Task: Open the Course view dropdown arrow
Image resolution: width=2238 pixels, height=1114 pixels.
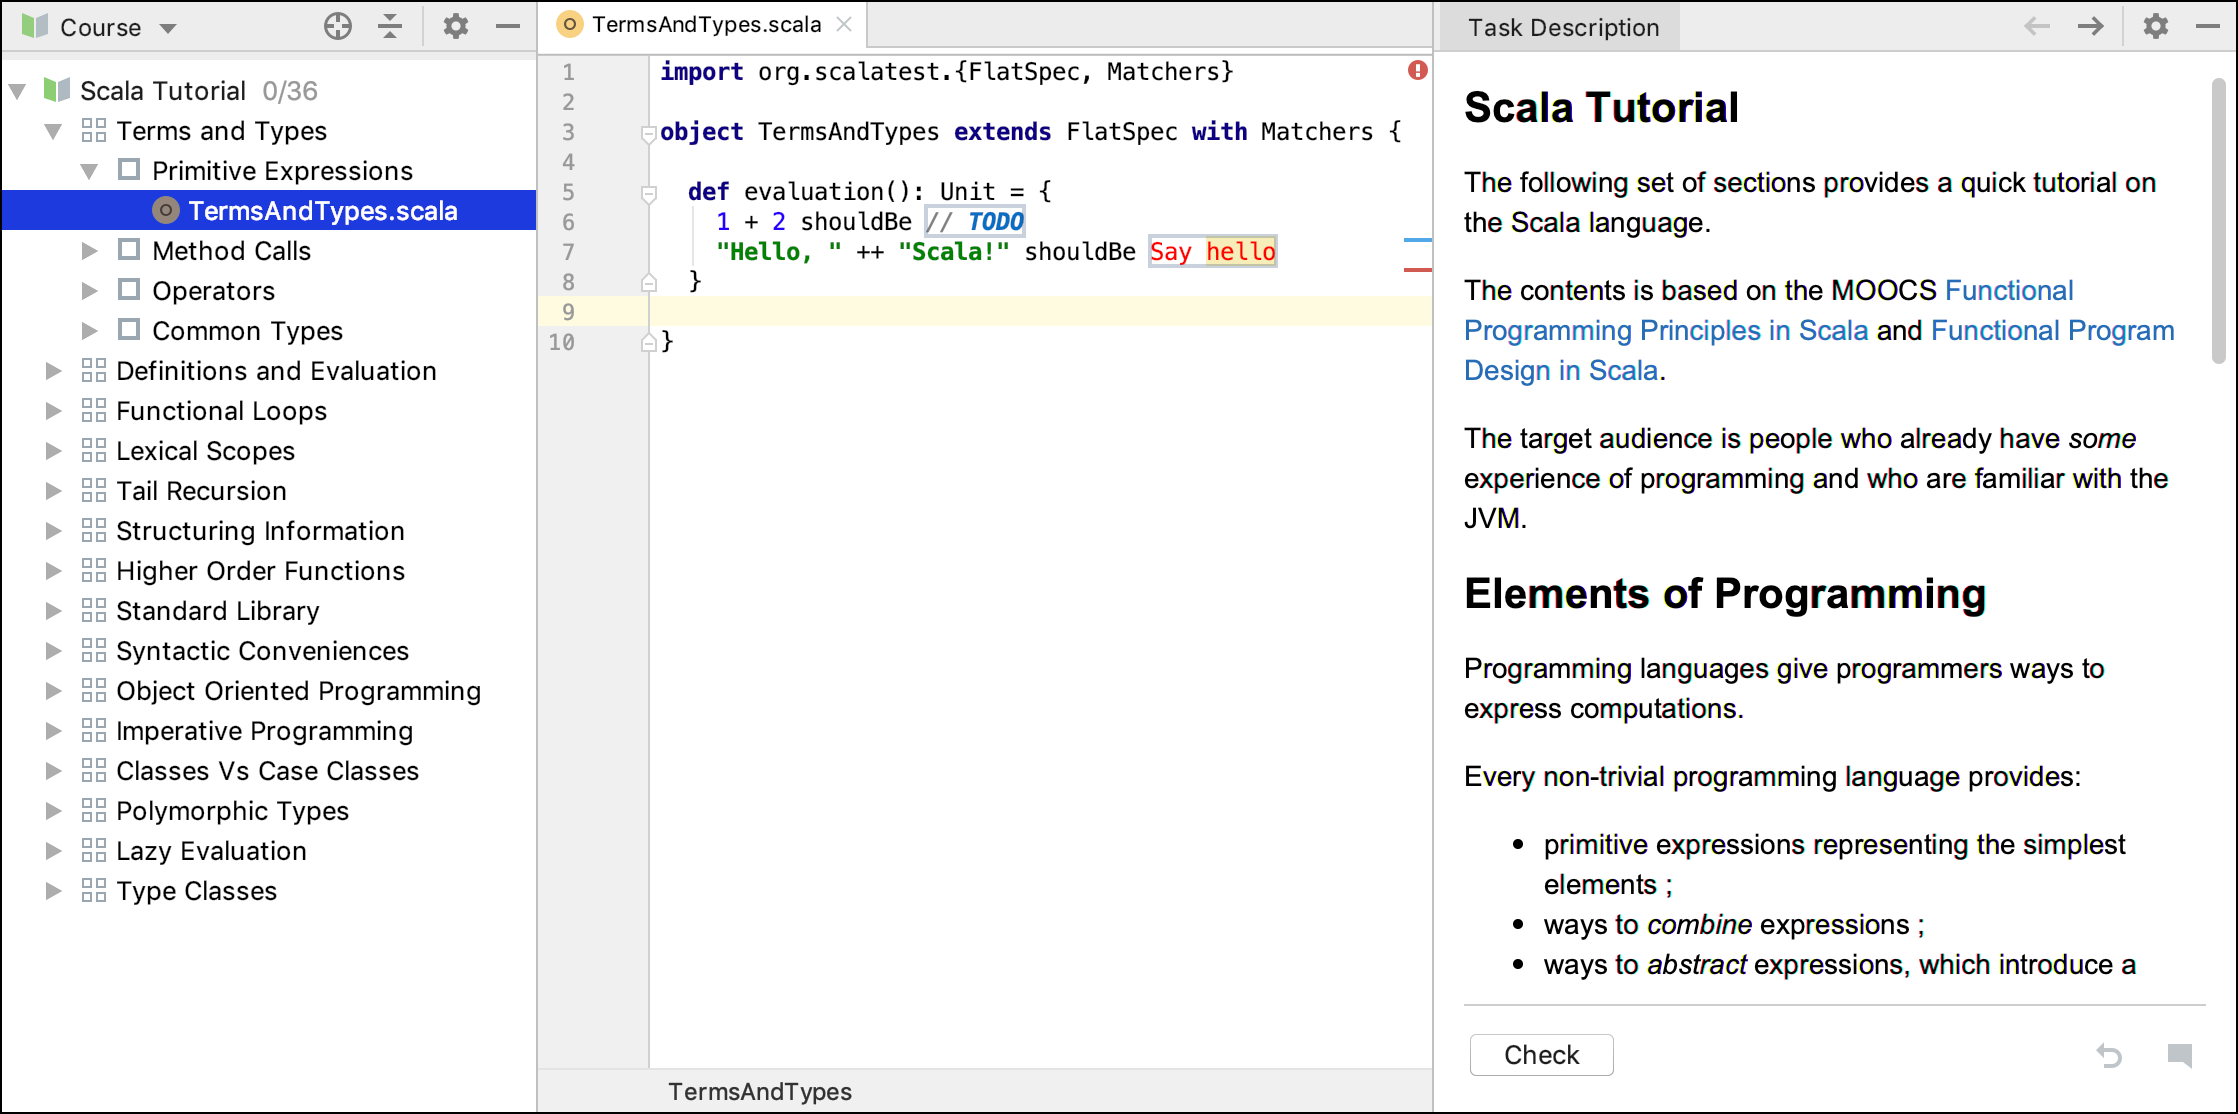Action: [x=168, y=28]
